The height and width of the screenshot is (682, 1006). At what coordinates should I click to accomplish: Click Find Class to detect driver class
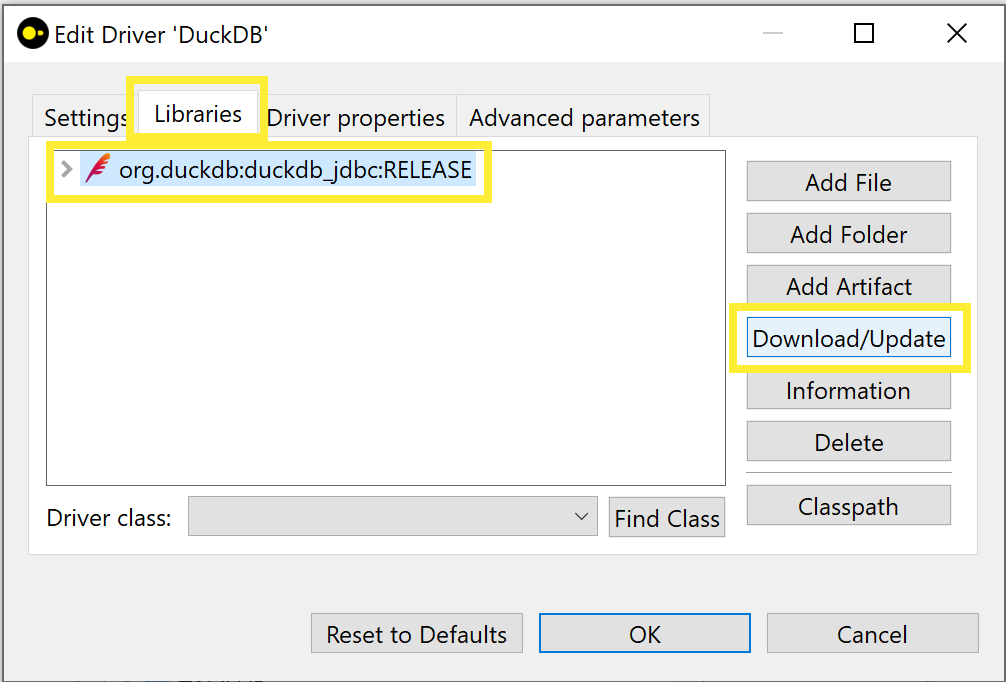pos(666,517)
